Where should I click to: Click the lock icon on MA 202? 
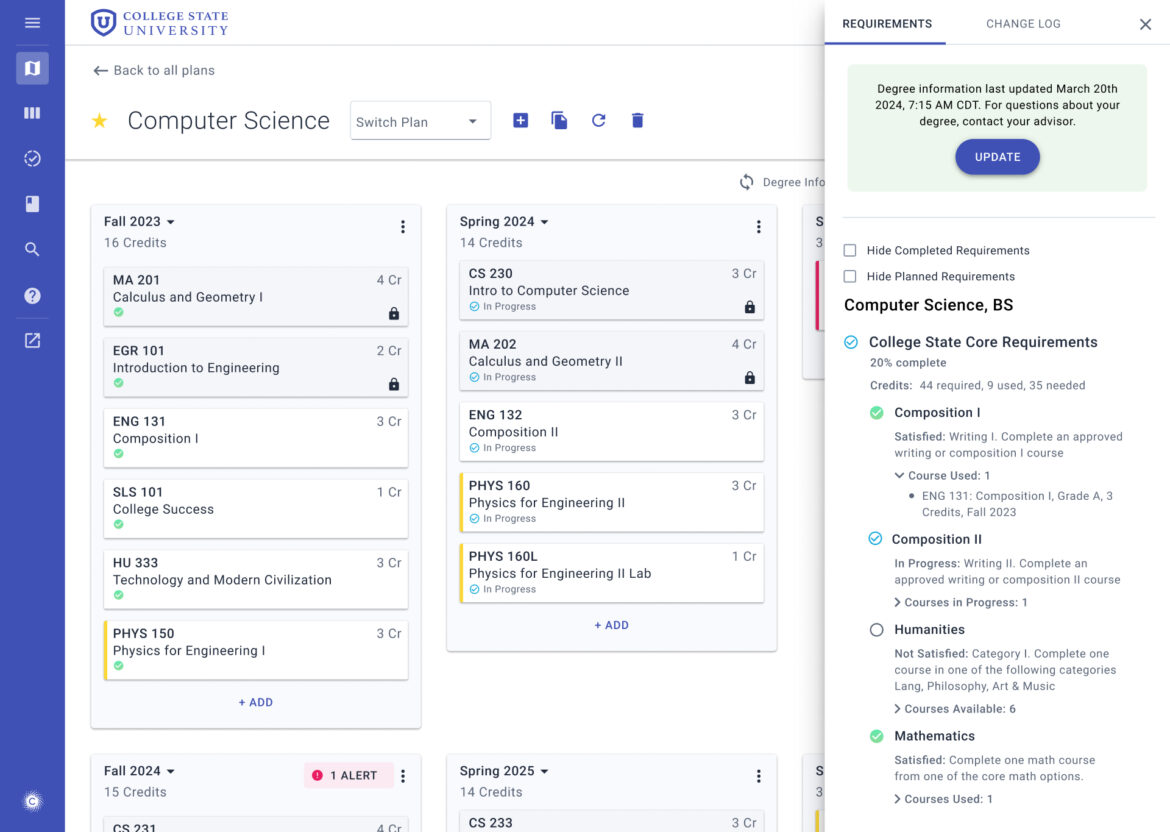(x=750, y=378)
